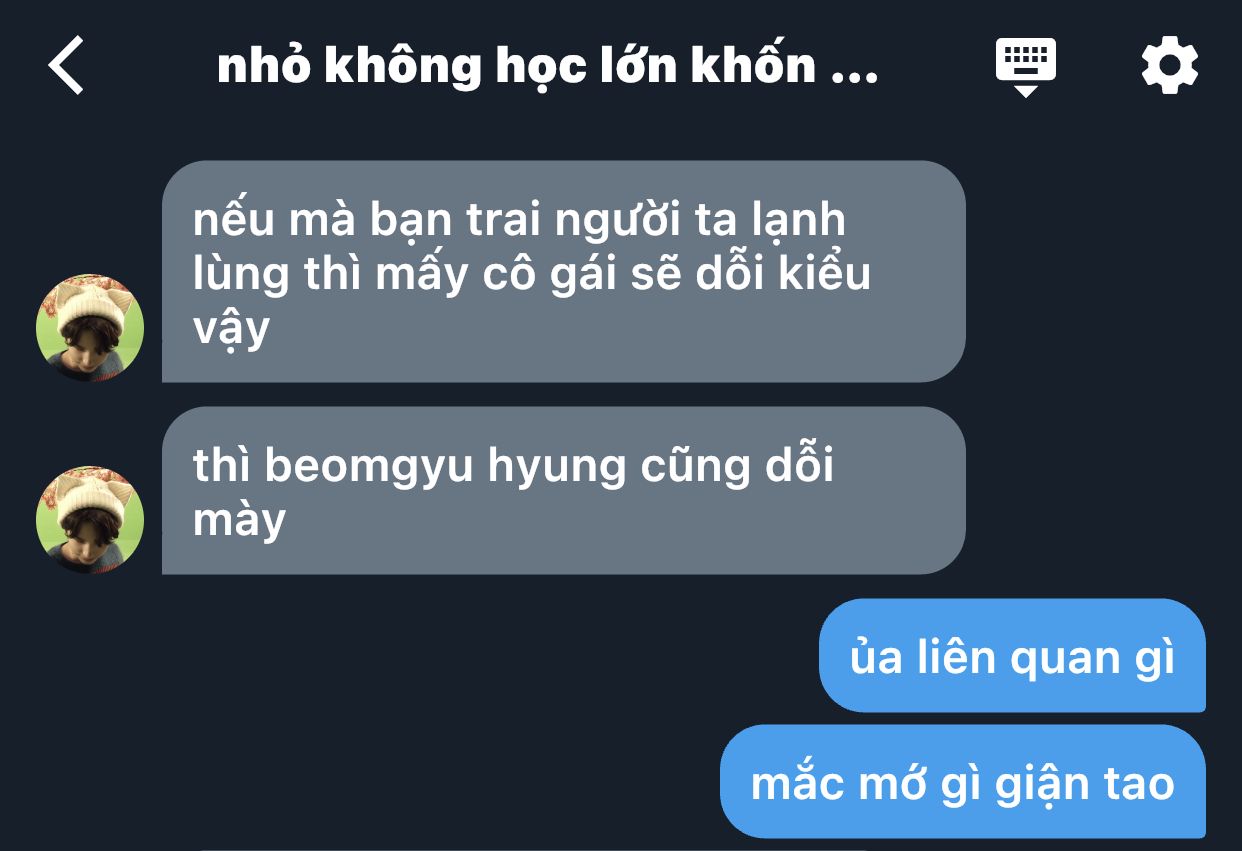The width and height of the screenshot is (1242, 851).
Task: Select the 'nếu mà bạn trai người ta lạnh' bubble
Action: point(563,272)
